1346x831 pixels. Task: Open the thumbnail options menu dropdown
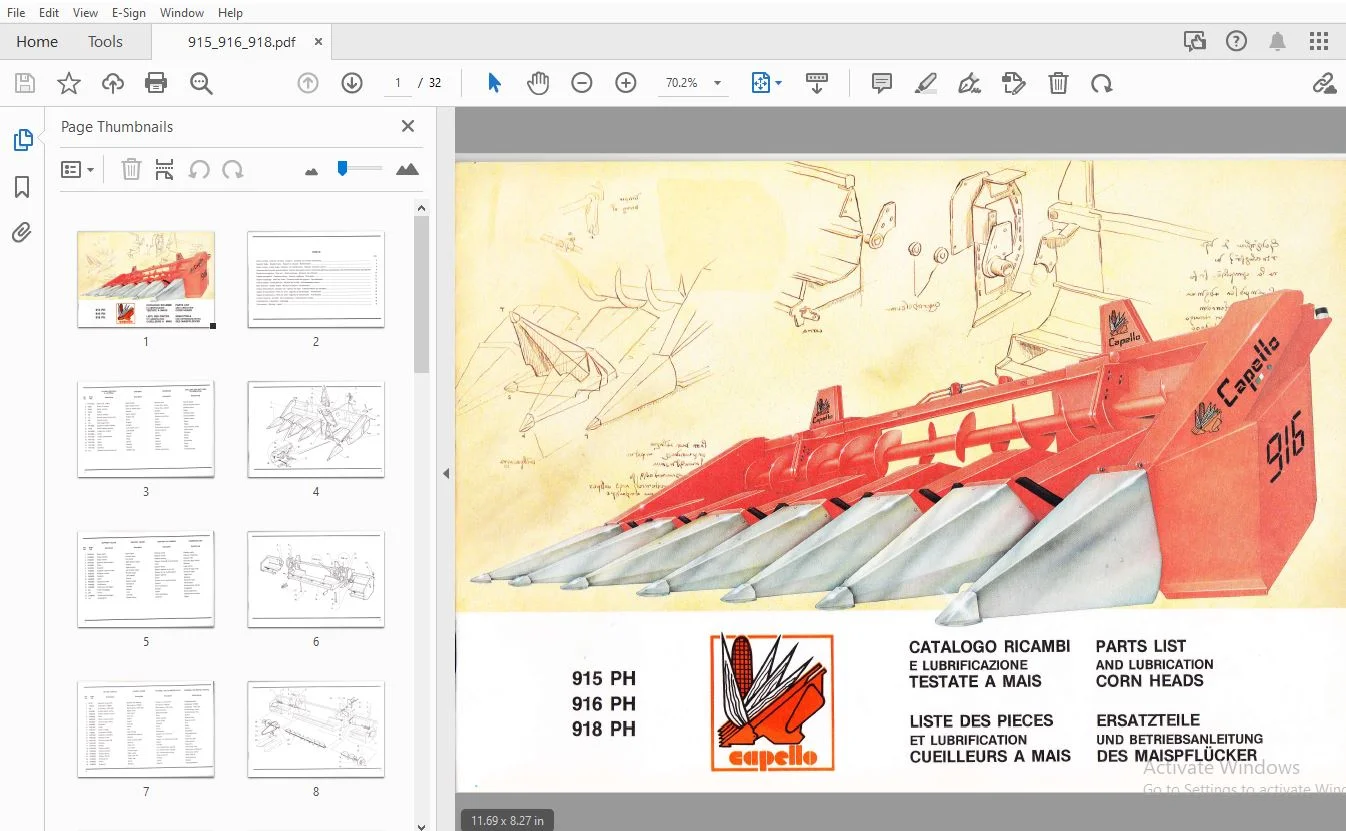coord(78,169)
